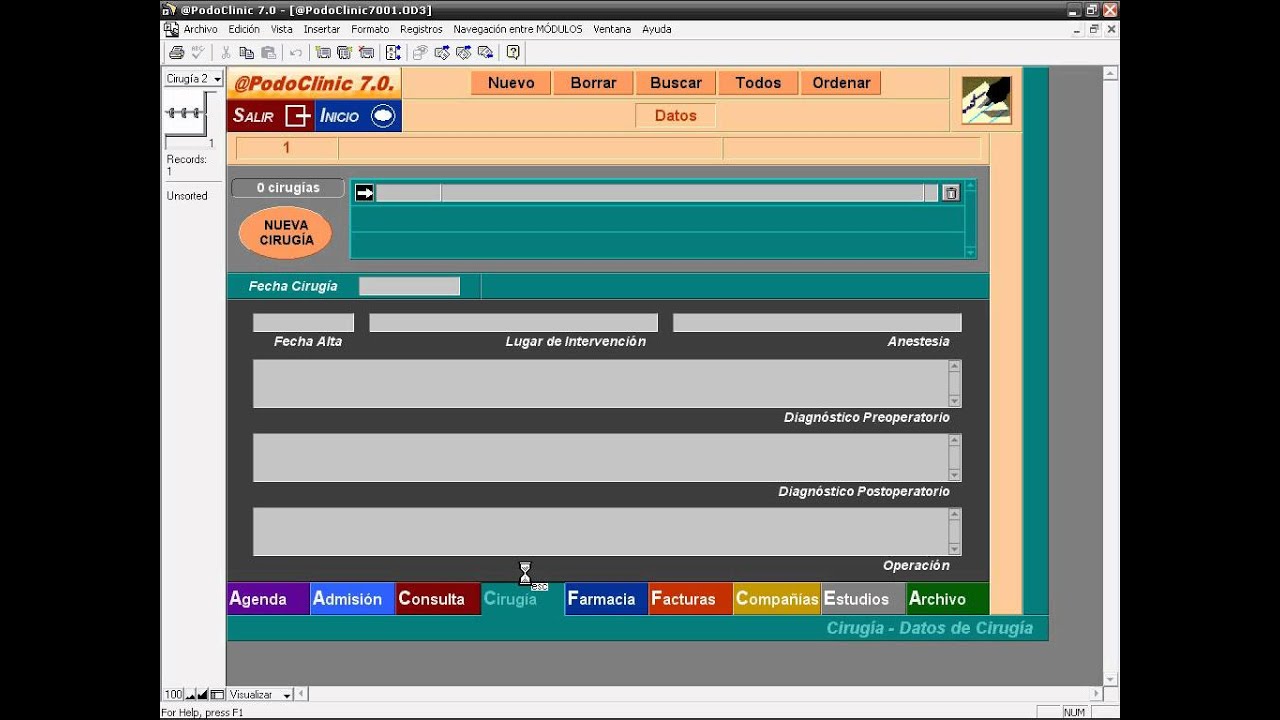This screenshot has width=1280, height=720.
Task: Click the last blue-arrow record toolbar icon
Action: [486, 53]
